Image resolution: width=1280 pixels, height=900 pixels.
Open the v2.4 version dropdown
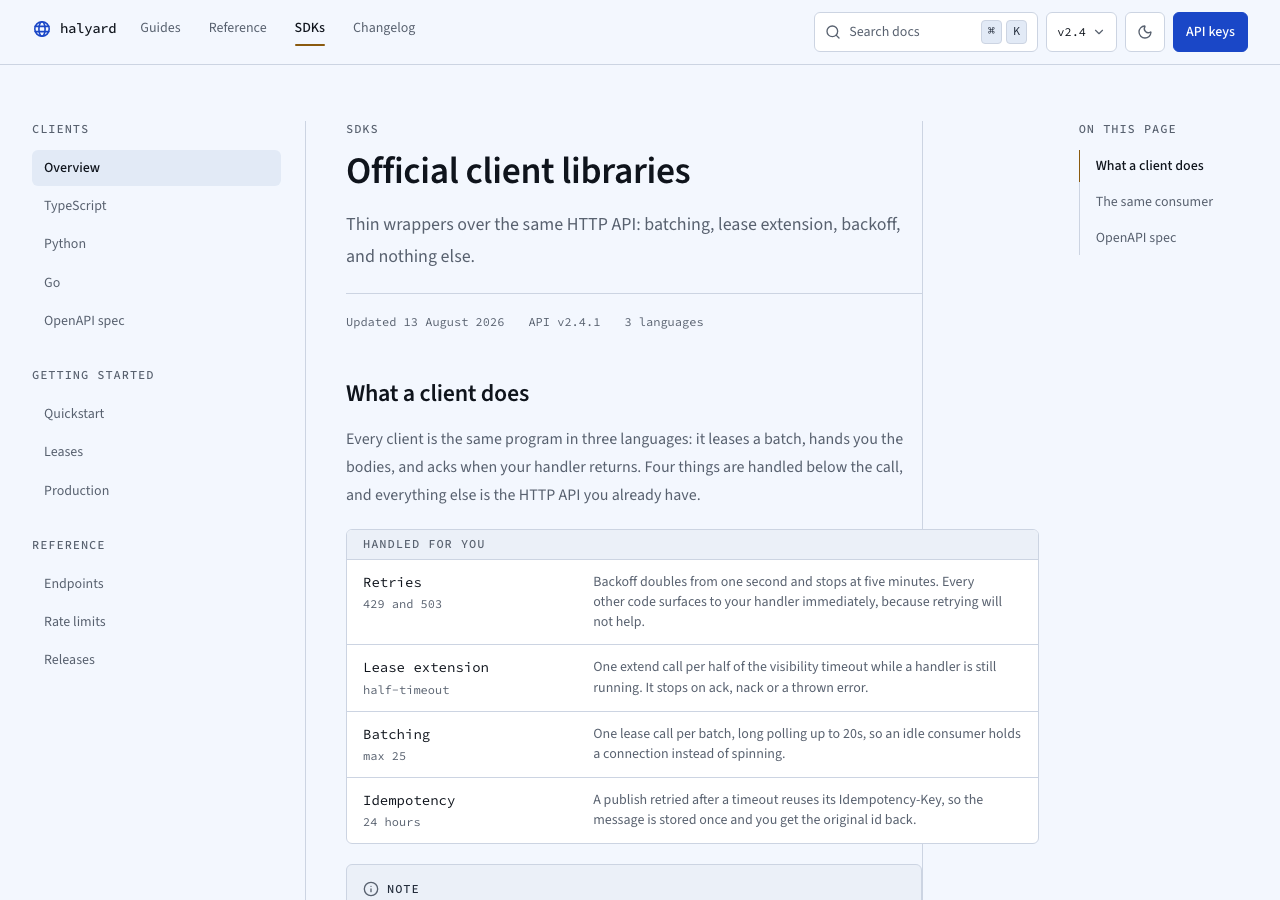click(1081, 32)
